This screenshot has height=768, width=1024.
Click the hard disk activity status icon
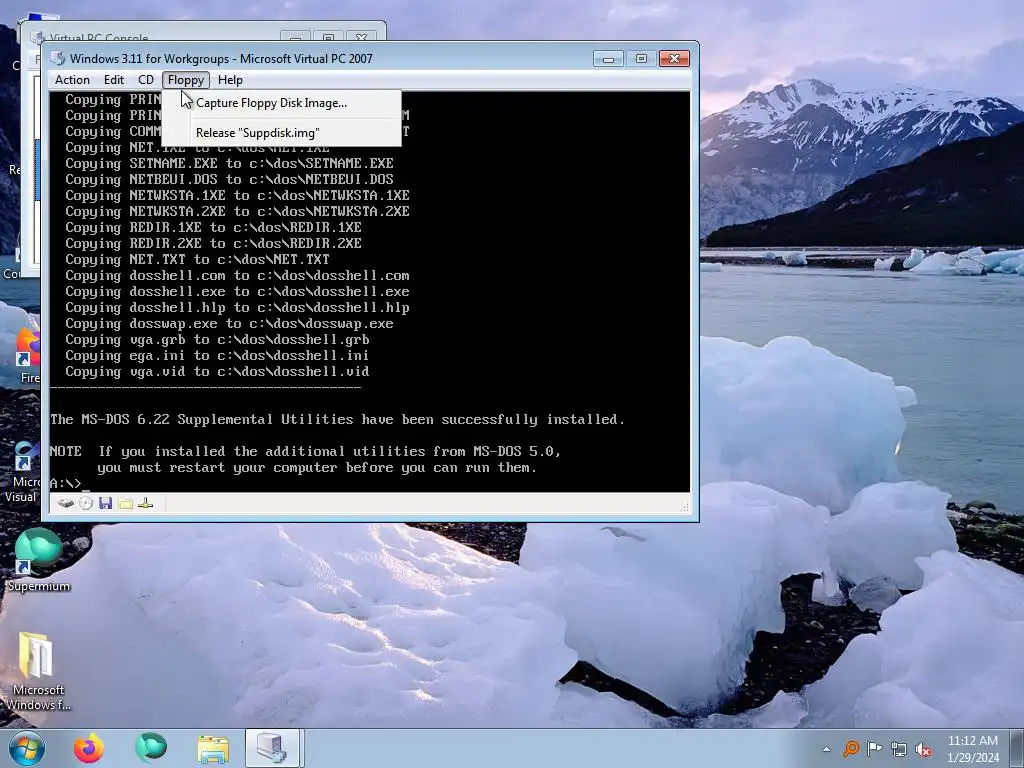pyautogui.click(x=66, y=503)
